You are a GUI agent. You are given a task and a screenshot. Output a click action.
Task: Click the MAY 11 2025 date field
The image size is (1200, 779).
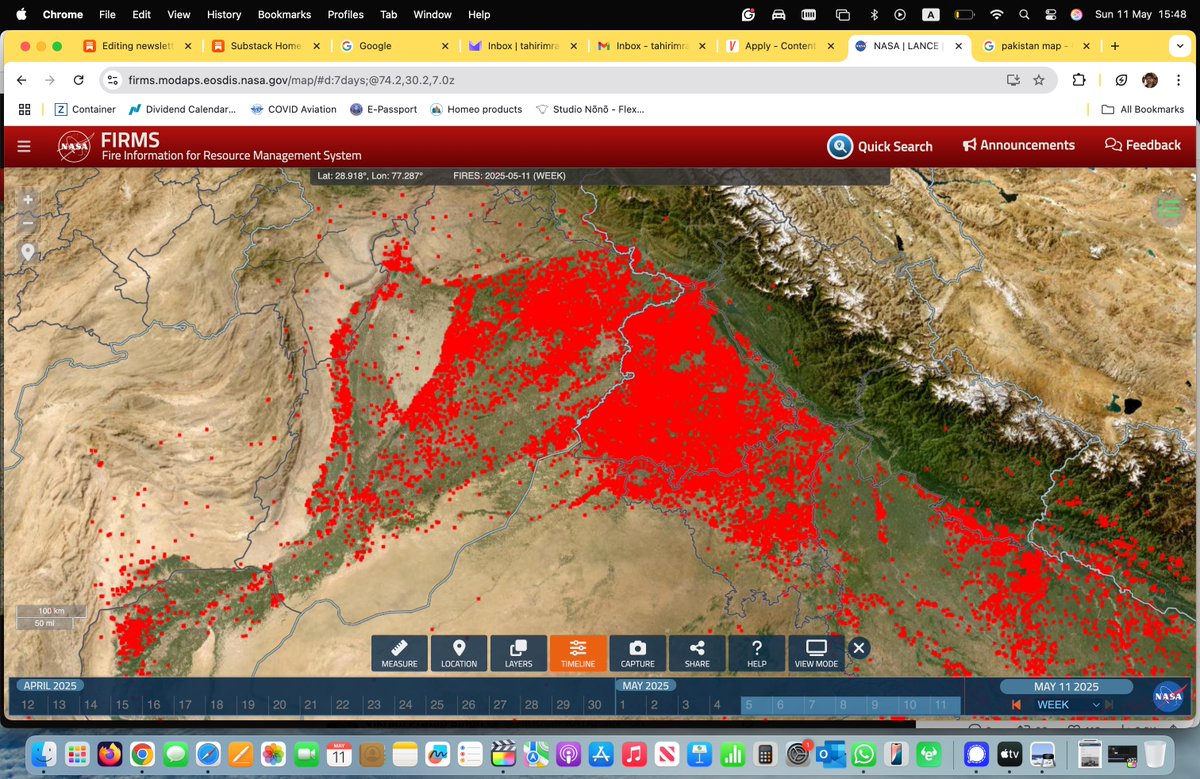1066,687
